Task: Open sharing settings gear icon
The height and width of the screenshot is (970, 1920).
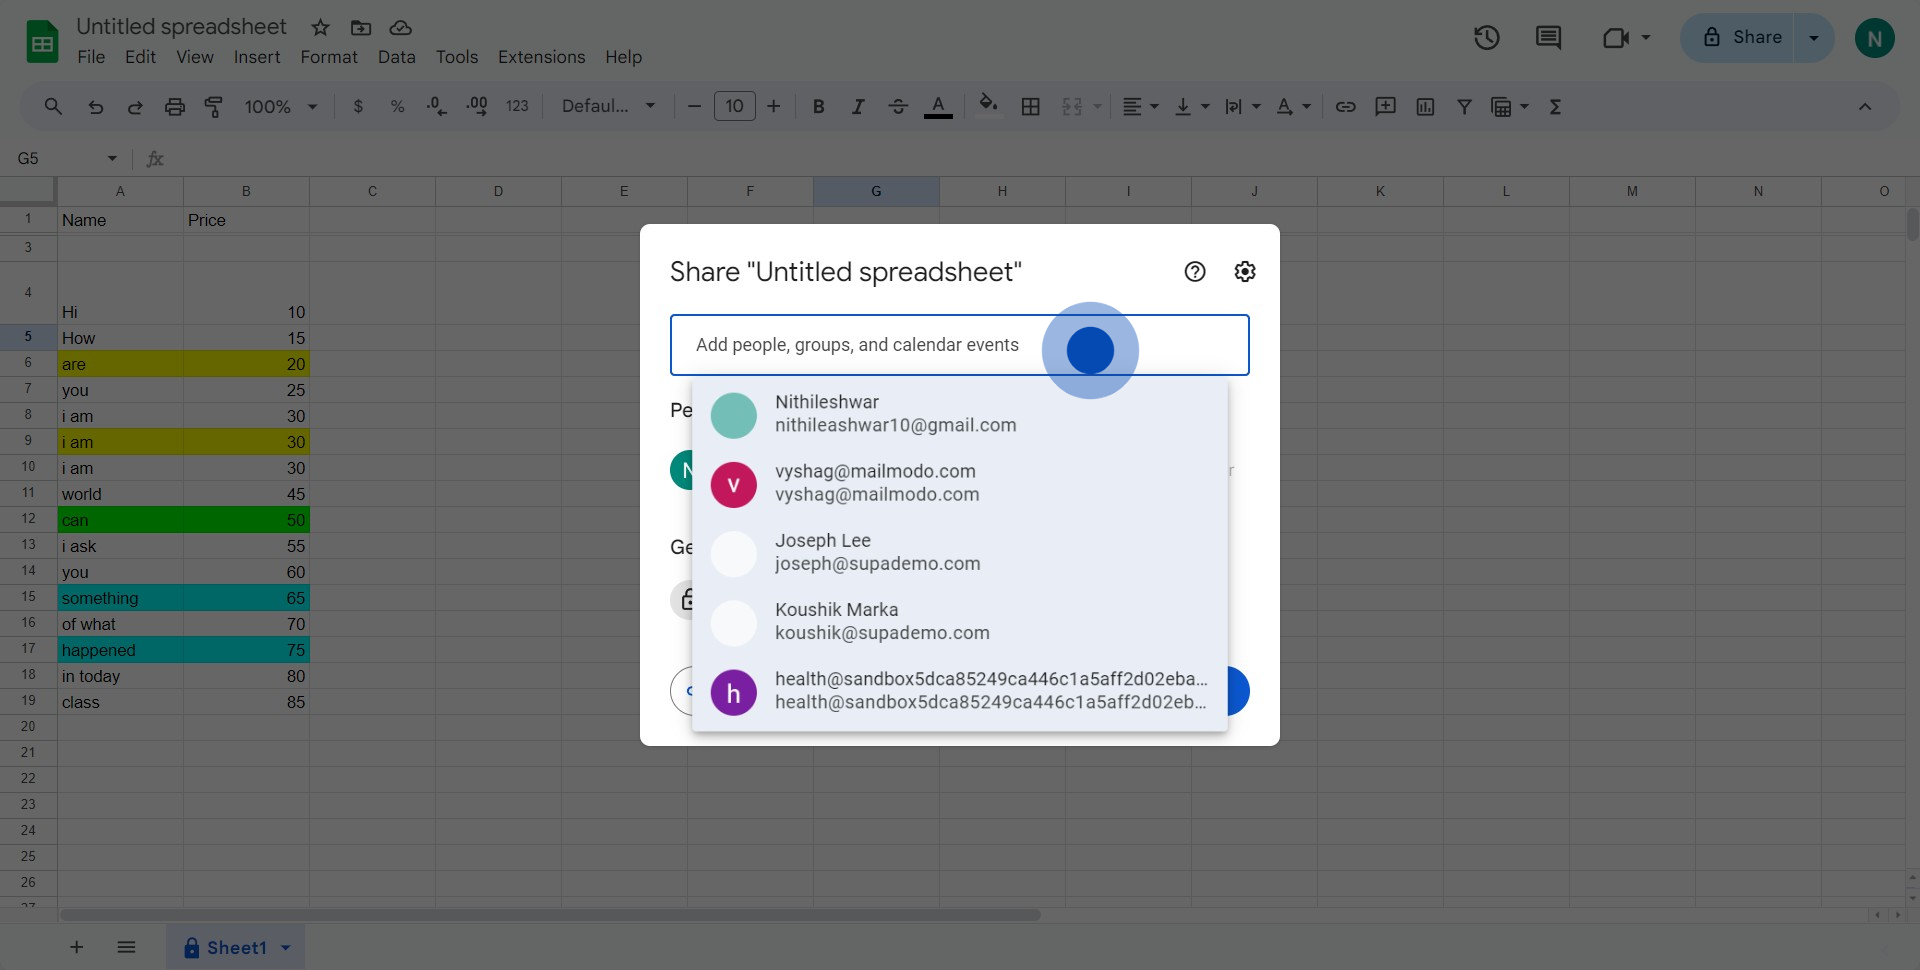Action: click(1244, 272)
